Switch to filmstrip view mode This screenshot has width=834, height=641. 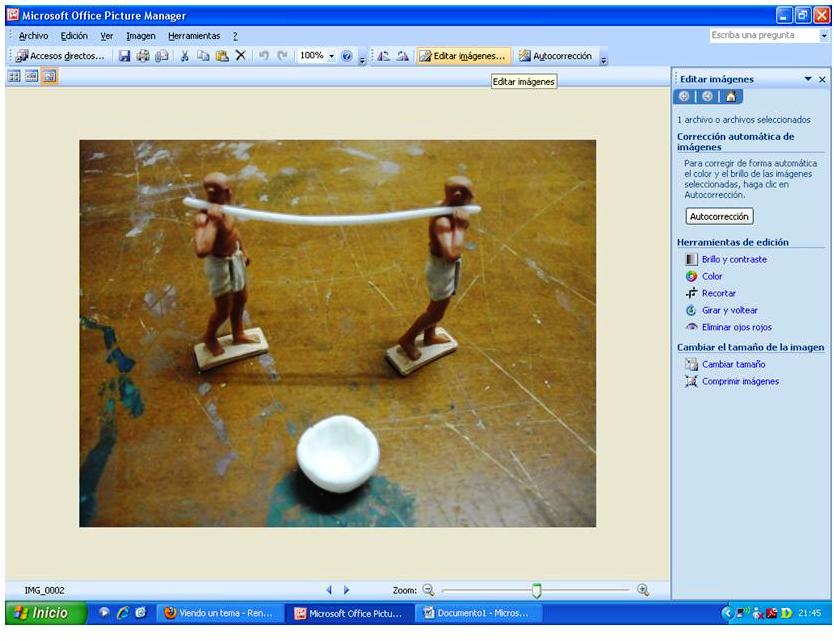[x=31, y=76]
